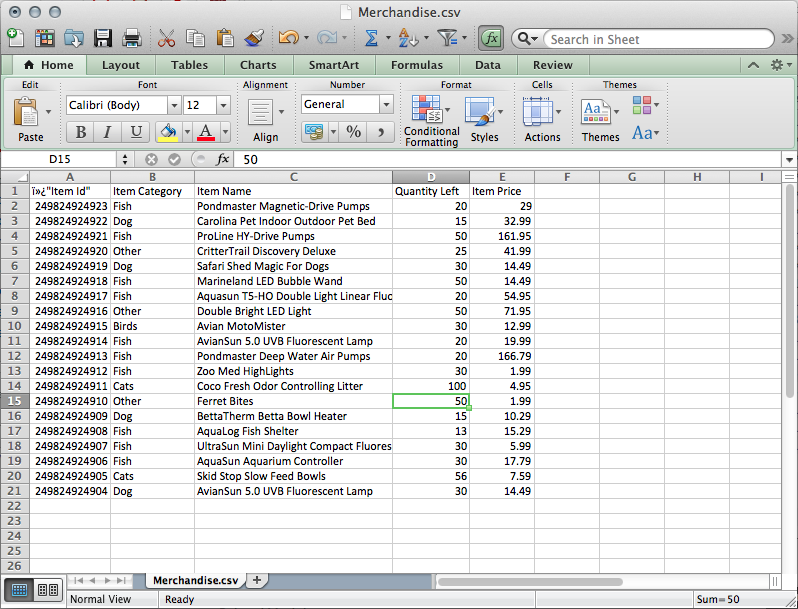
Task: Open the font size dropdown
Action: (223, 105)
